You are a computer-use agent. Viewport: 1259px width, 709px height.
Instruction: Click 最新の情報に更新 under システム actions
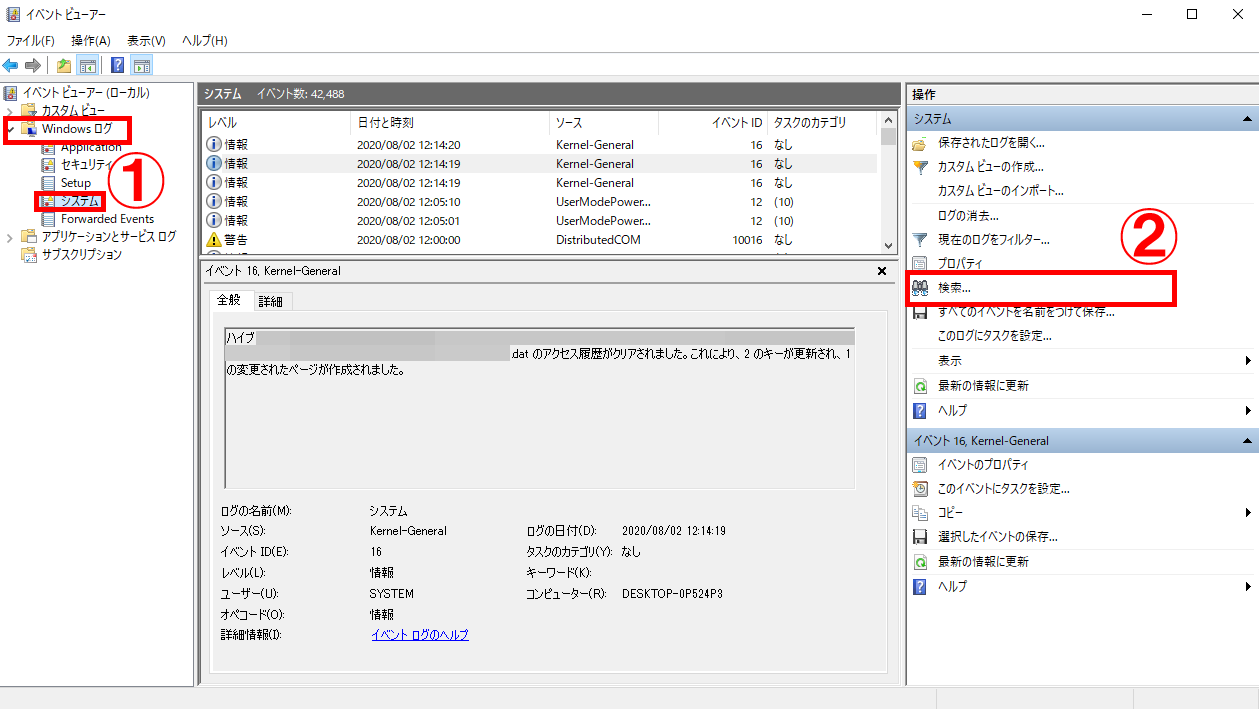tap(983, 386)
